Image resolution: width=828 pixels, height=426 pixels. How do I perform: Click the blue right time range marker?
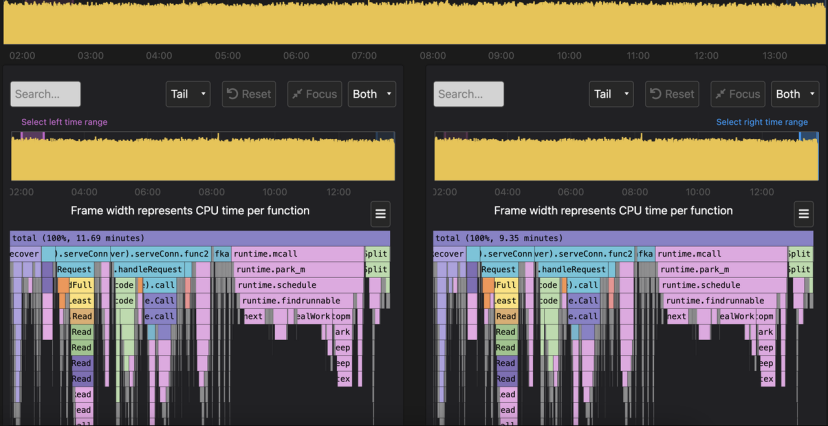click(x=806, y=137)
